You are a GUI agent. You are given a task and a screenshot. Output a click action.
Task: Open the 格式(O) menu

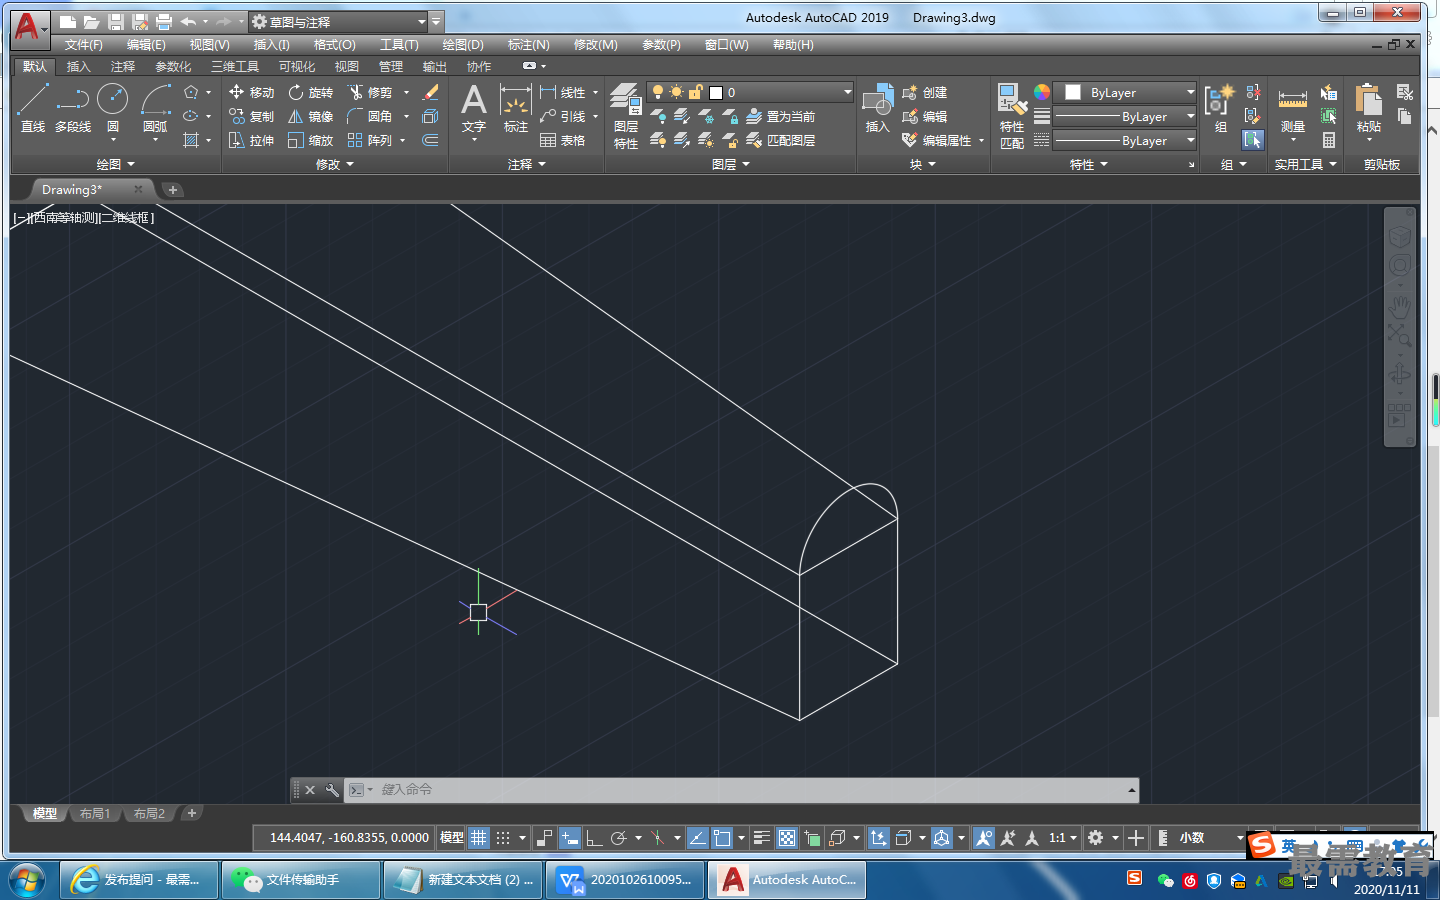[x=334, y=45]
